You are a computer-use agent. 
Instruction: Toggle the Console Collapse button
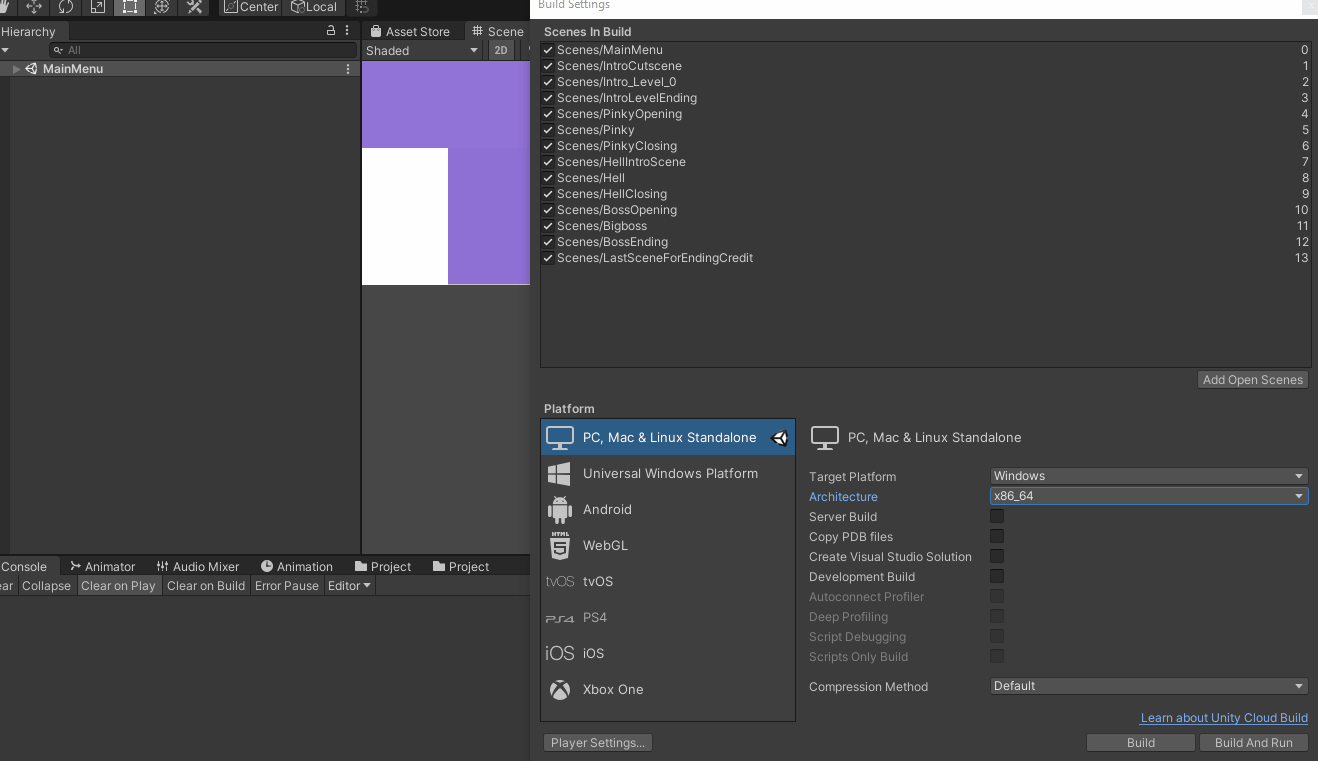click(46, 586)
